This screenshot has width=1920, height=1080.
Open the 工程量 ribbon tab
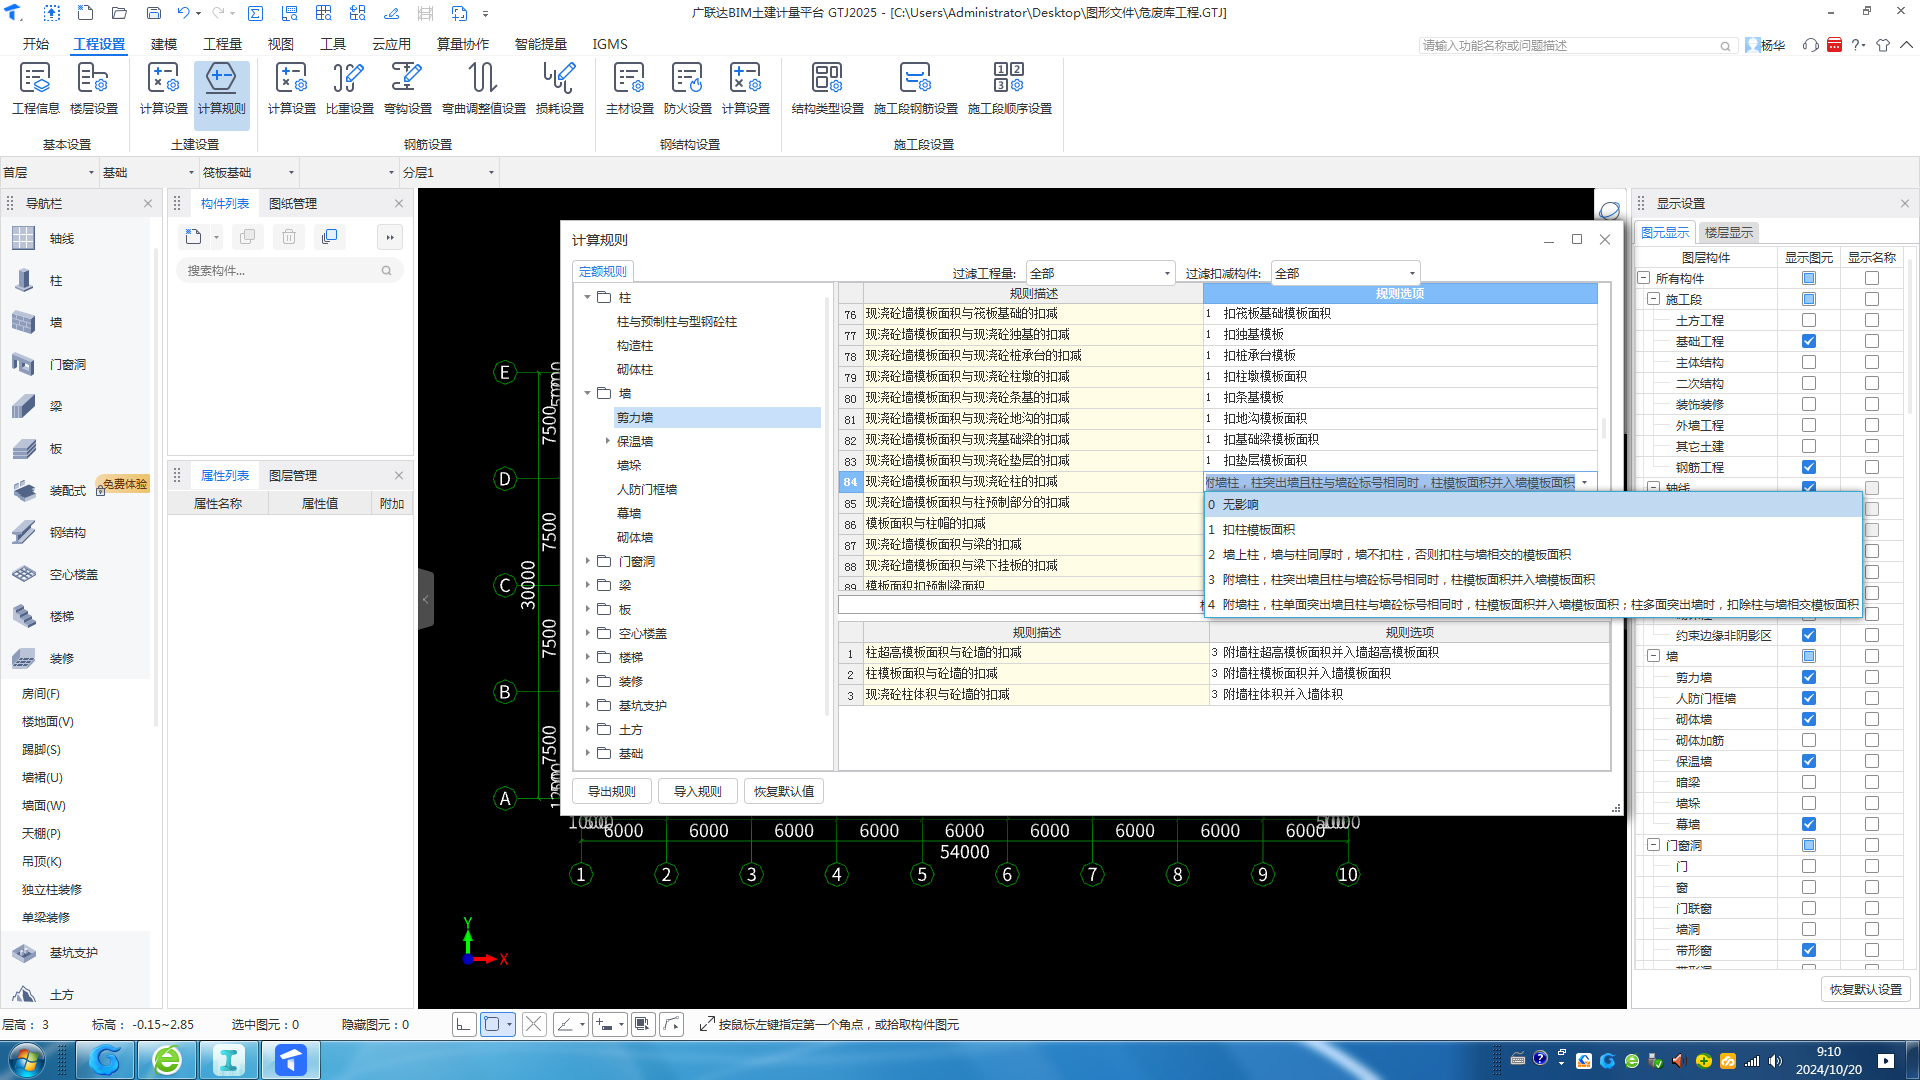222,44
